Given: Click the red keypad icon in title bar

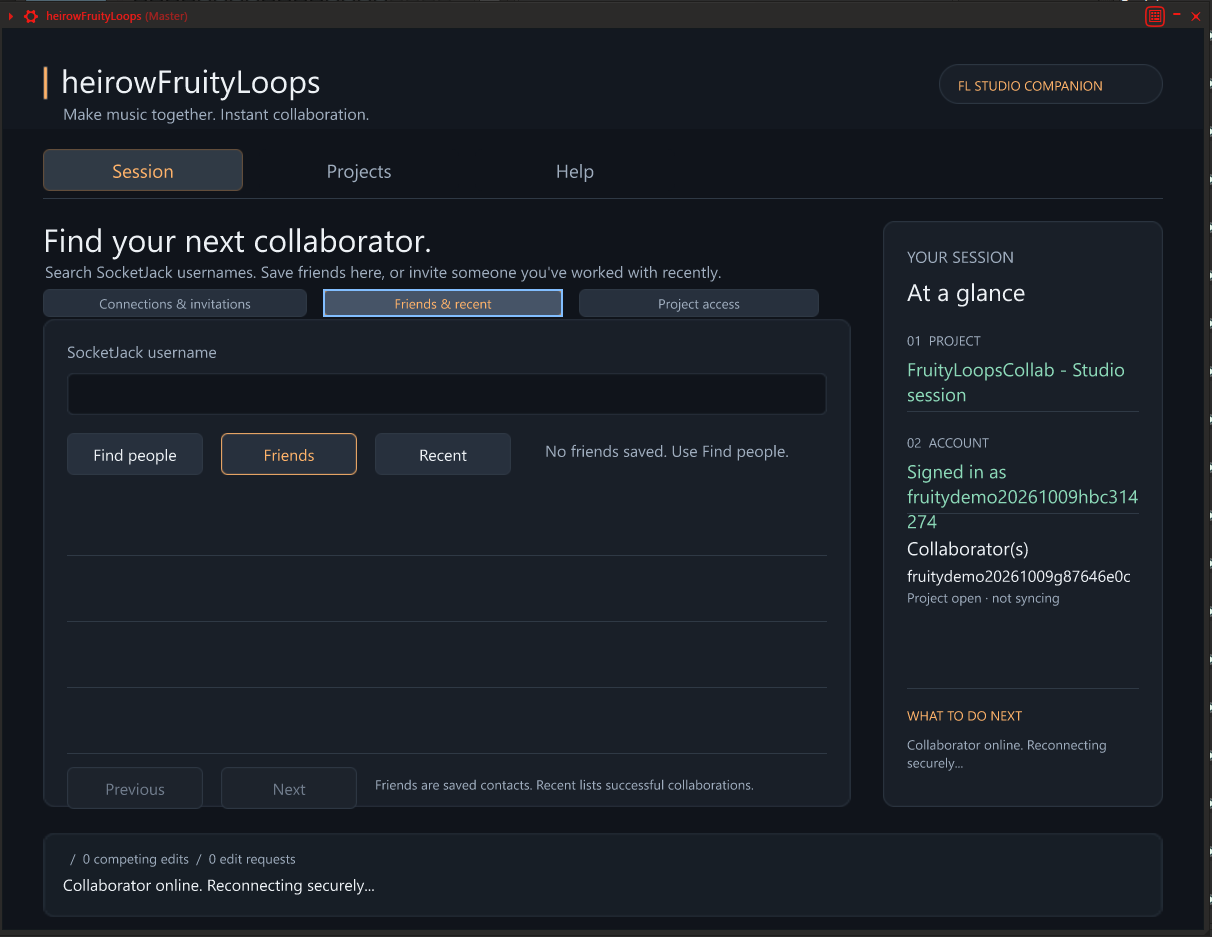Looking at the screenshot, I should coord(1155,16).
